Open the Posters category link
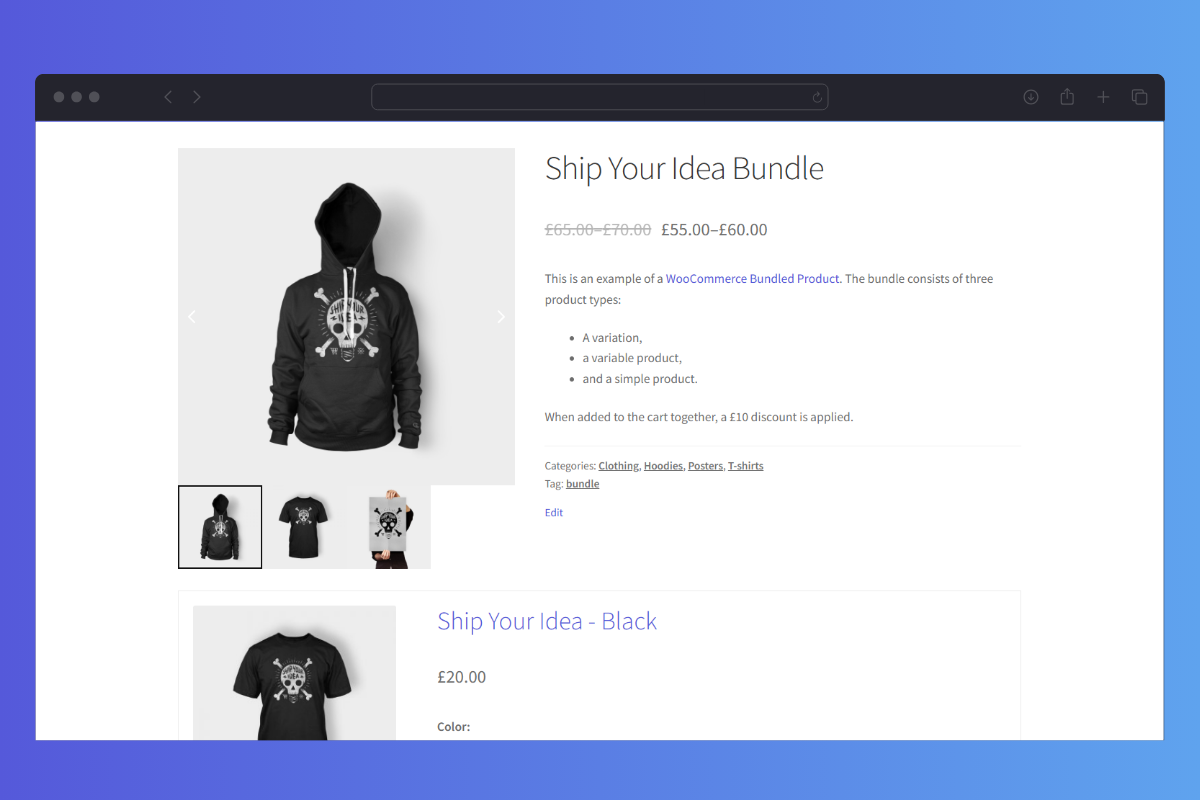The height and width of the screenshot is (800, 1200). coord(705,466)
